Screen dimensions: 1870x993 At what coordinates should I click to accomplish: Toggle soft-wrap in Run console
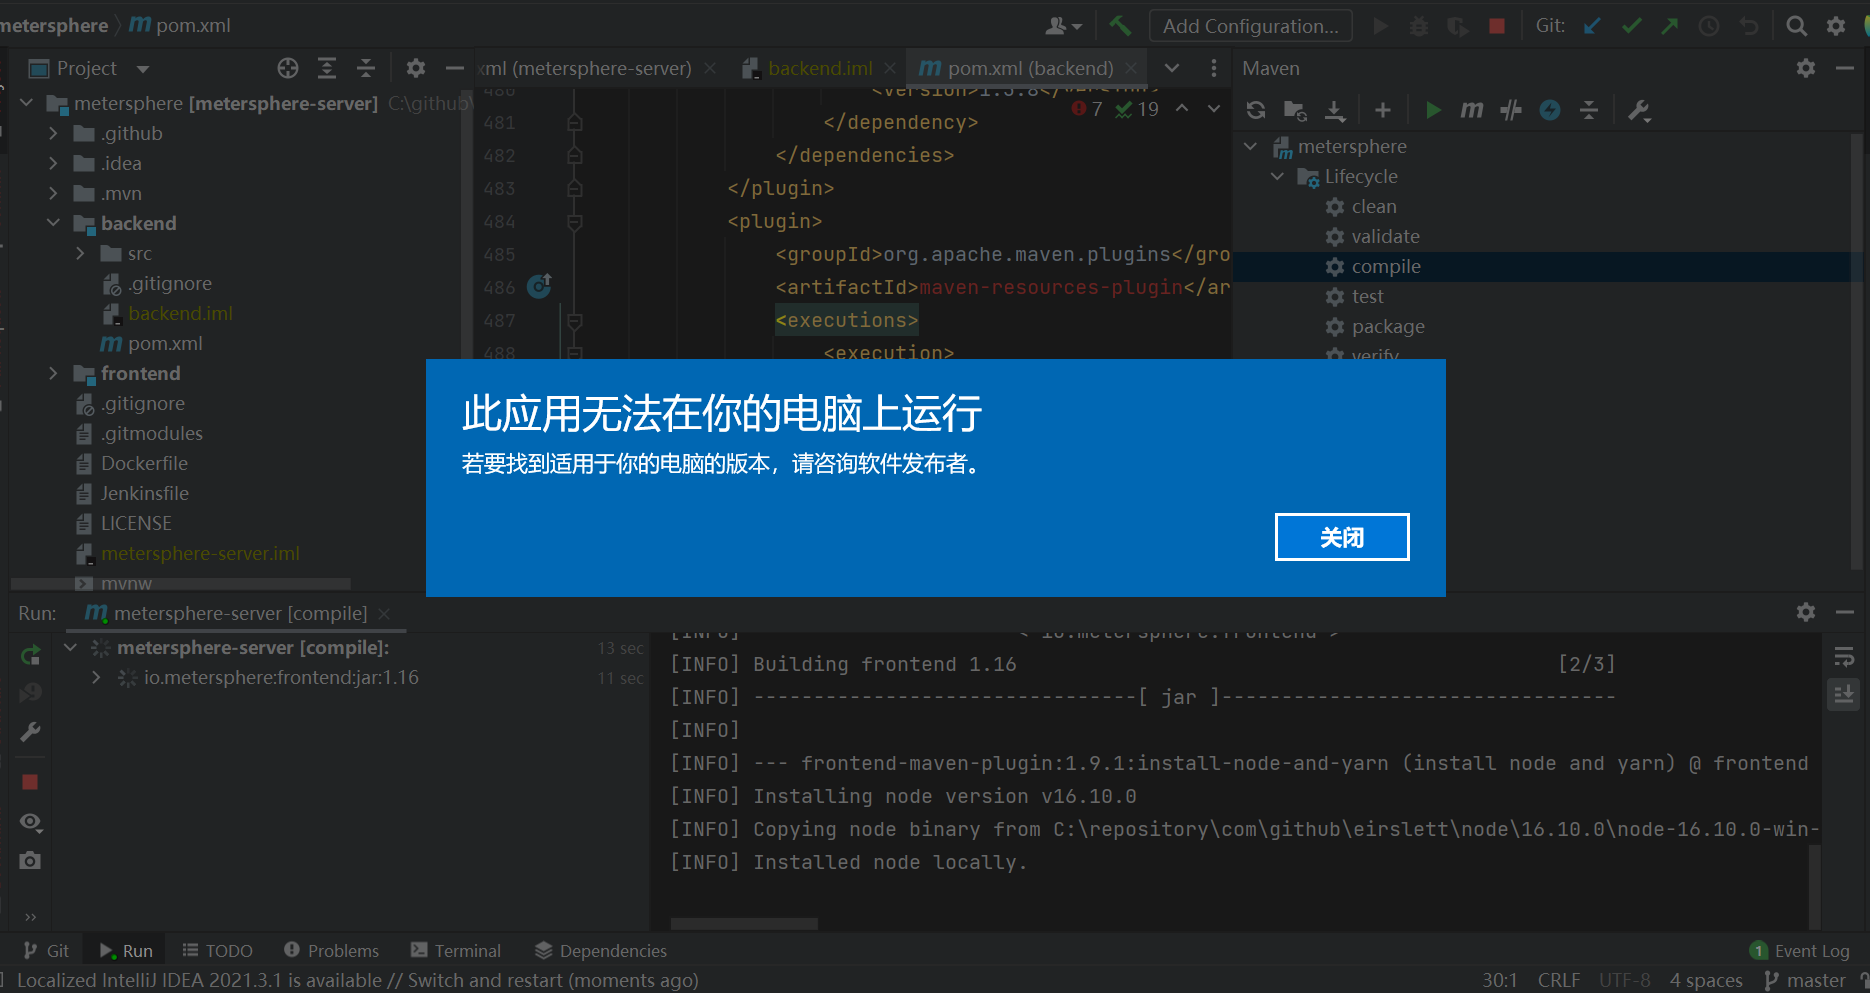1844,657
